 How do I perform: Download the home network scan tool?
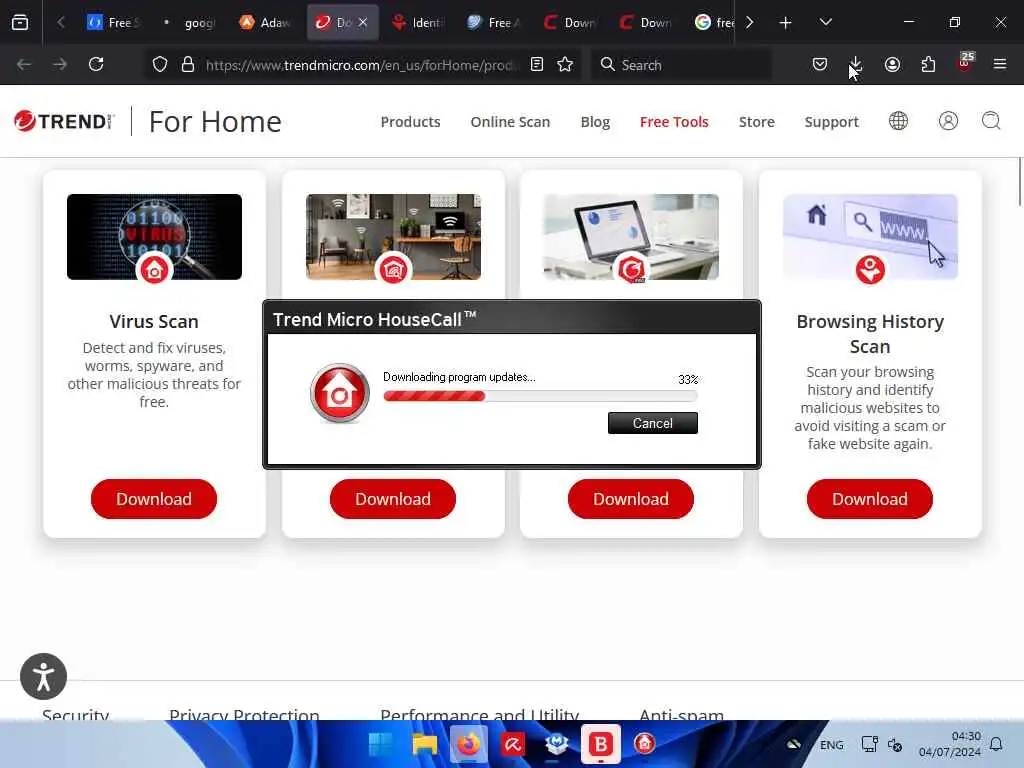tap(392, 499)
